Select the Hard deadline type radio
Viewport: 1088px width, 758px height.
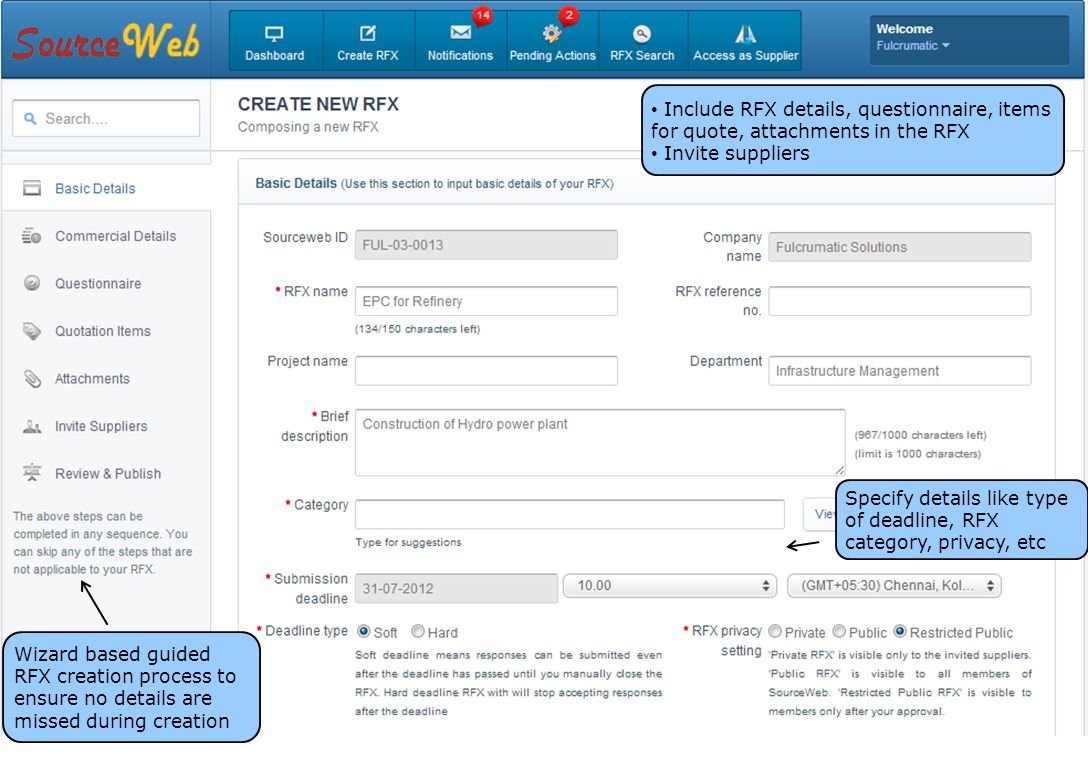pyautogui.click(x=418, y=631)
